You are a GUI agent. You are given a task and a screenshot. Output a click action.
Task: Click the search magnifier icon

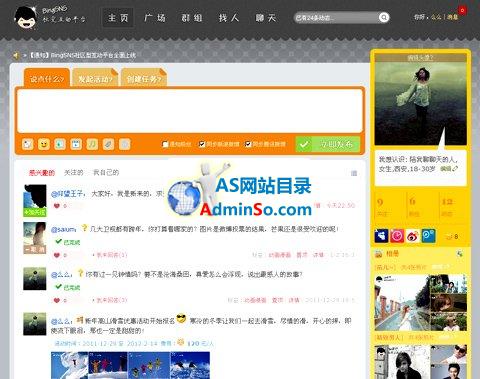pyautogui.click(x=384, y=17)
